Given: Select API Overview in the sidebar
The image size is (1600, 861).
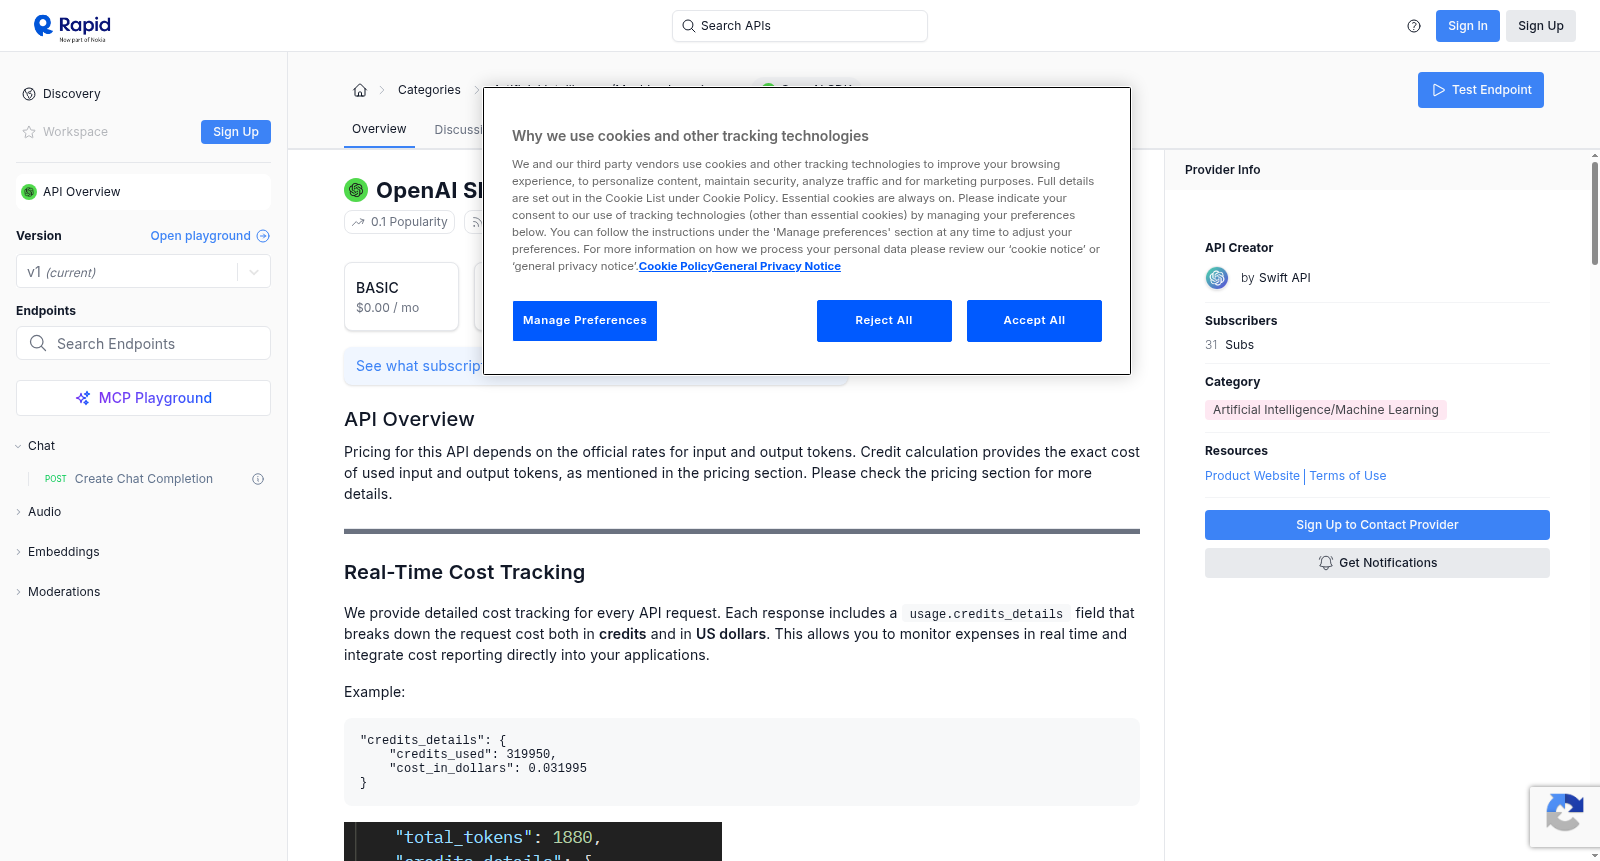Looking at the screenshot, I should (x=143, y=192).
